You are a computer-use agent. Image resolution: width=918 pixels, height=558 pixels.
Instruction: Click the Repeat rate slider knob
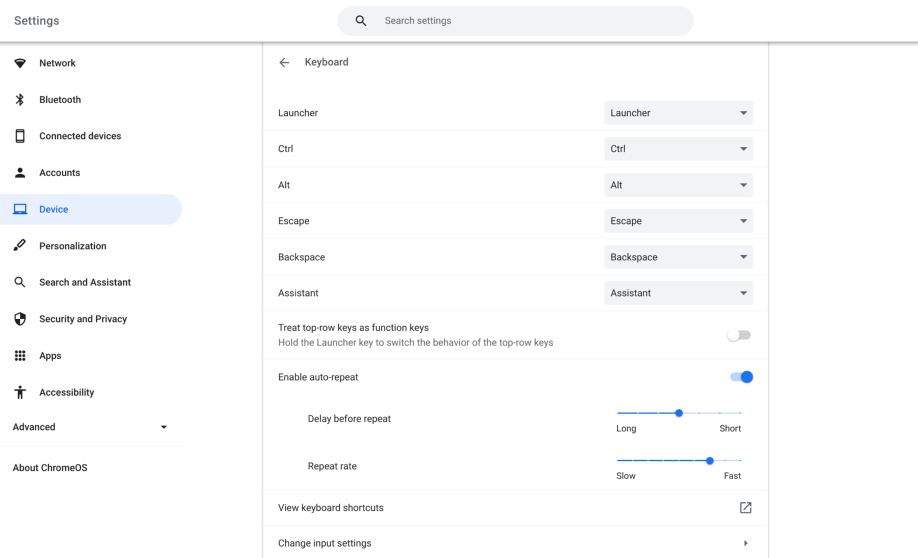click(710, 461)
